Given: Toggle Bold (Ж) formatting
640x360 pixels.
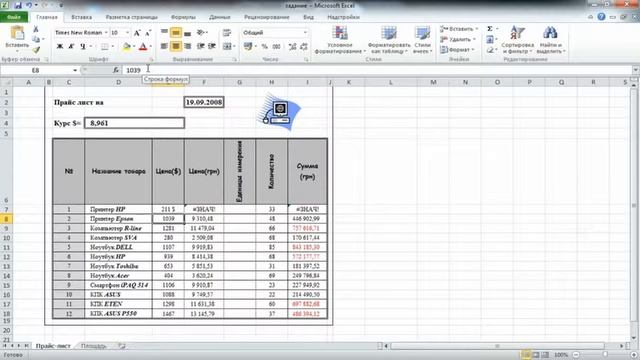Looking at the screenshot, I should click(x=60, y=47).
